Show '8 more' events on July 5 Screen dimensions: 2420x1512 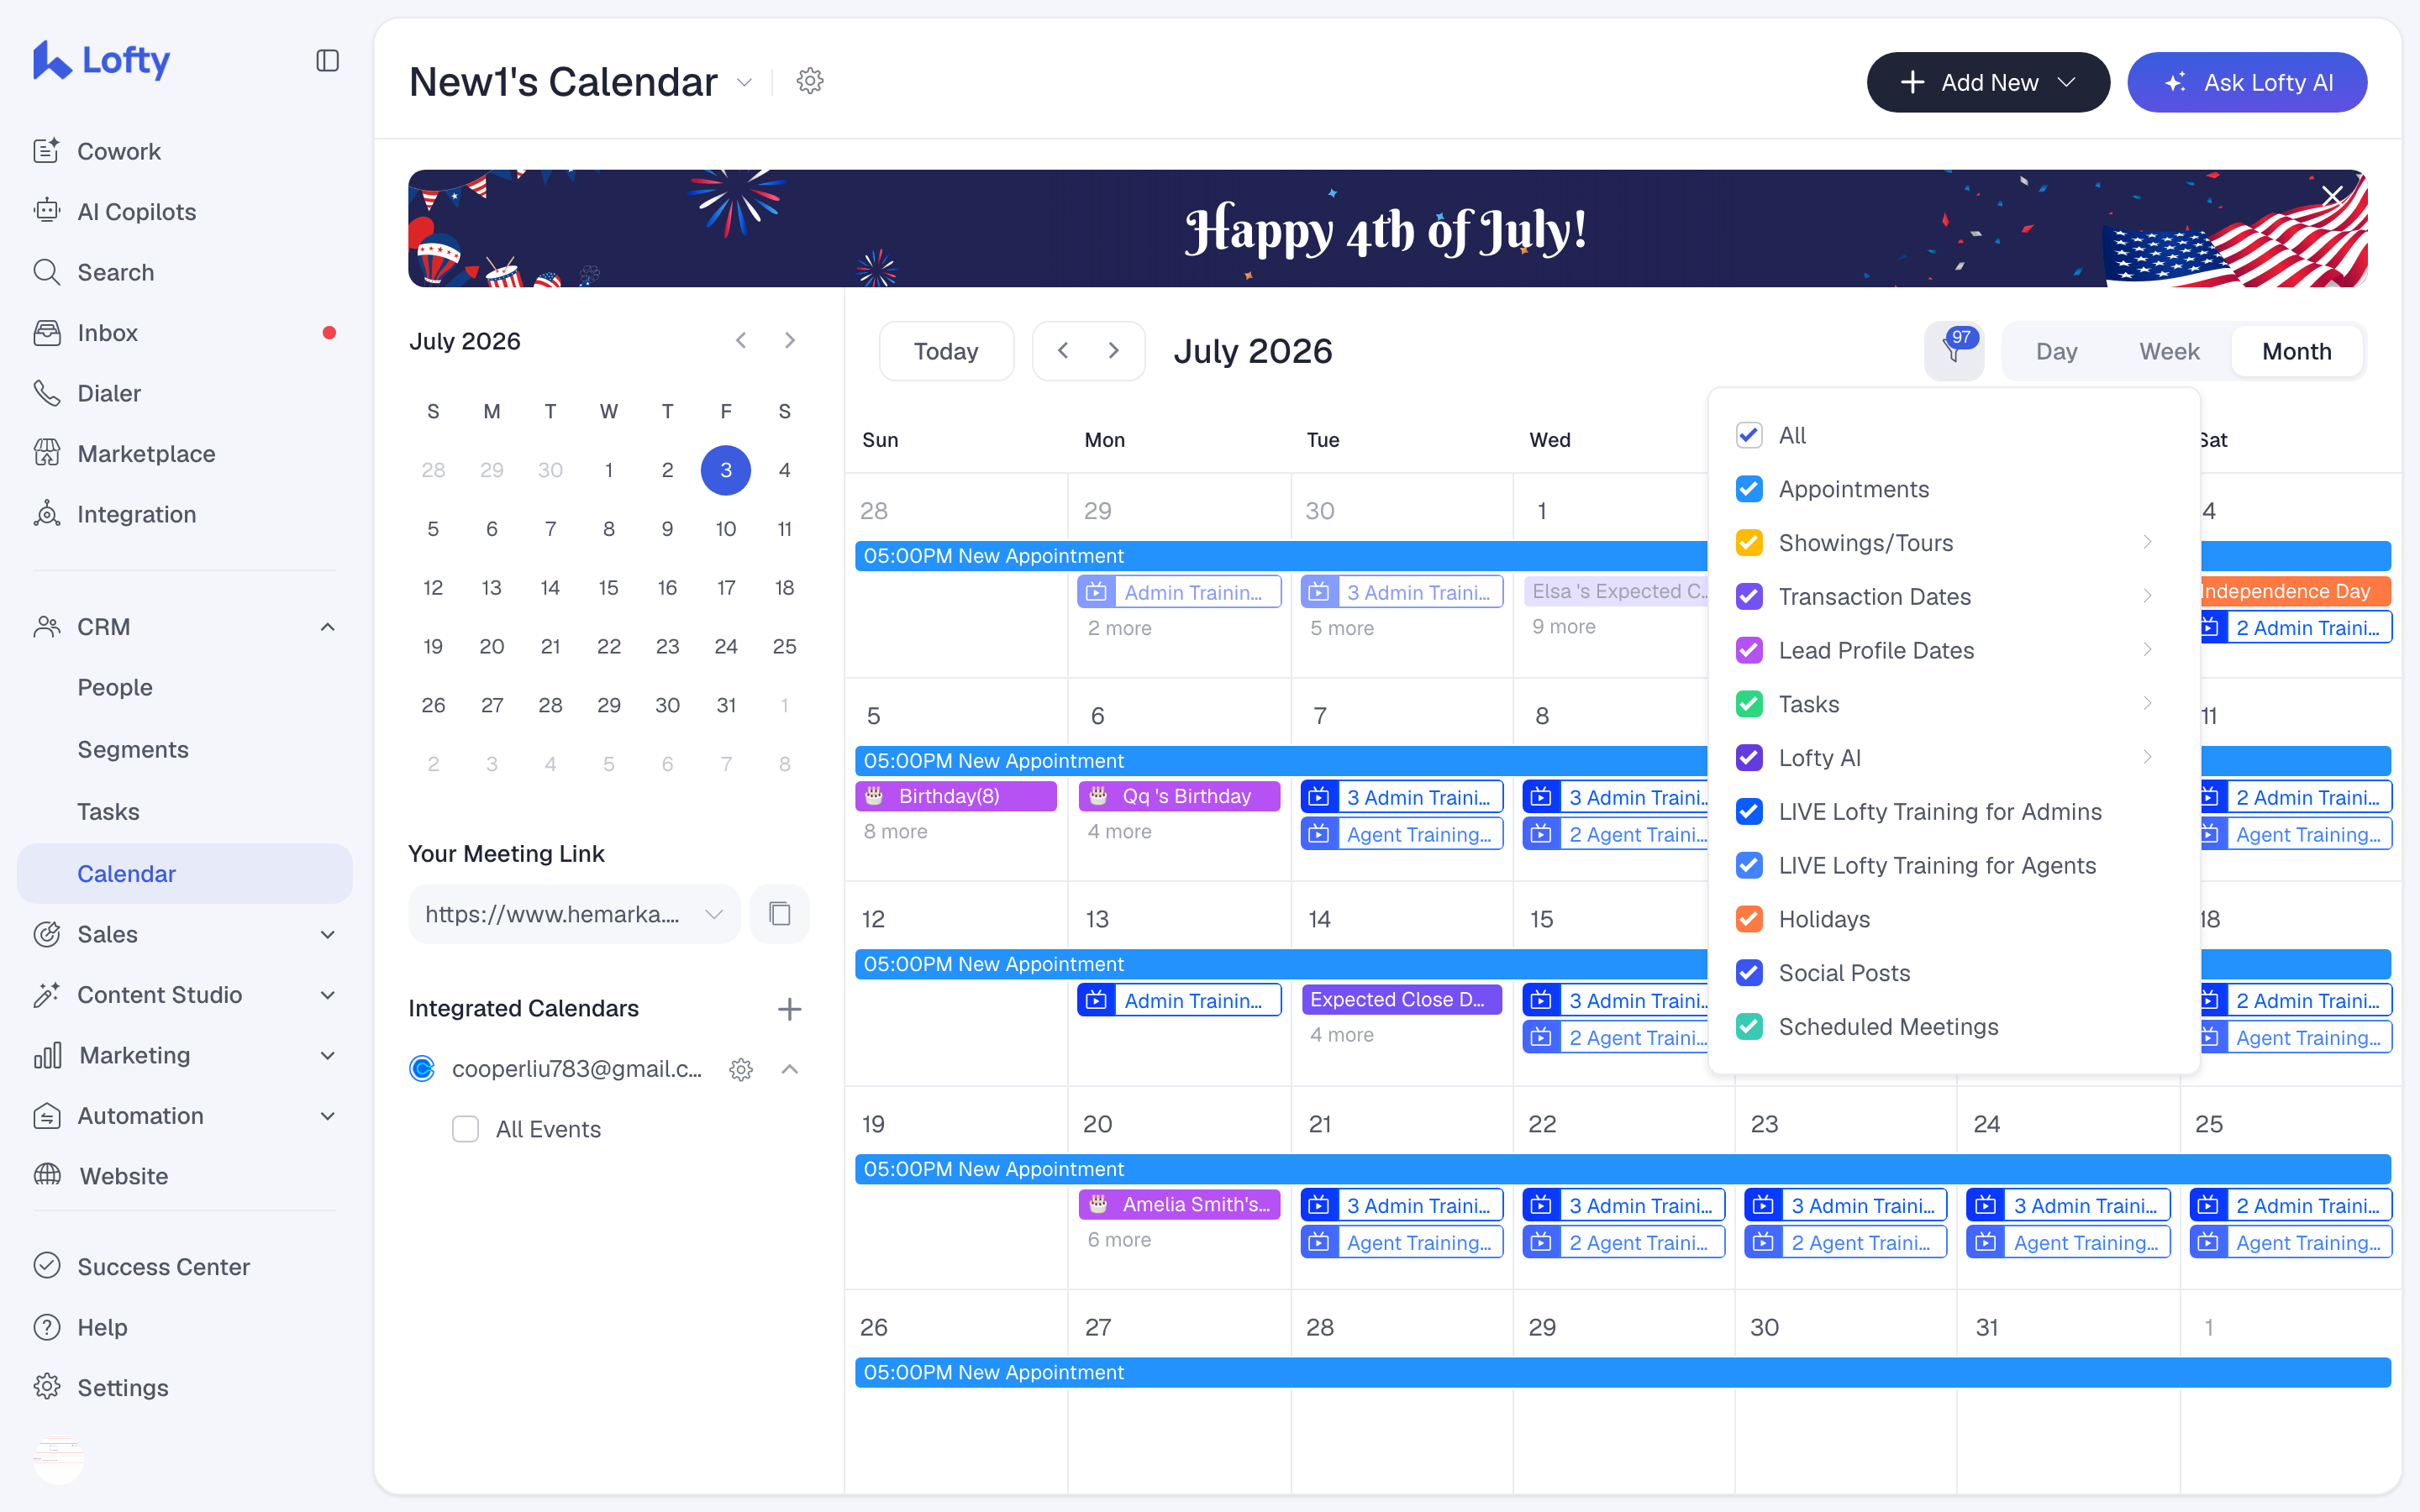point(895,832)
